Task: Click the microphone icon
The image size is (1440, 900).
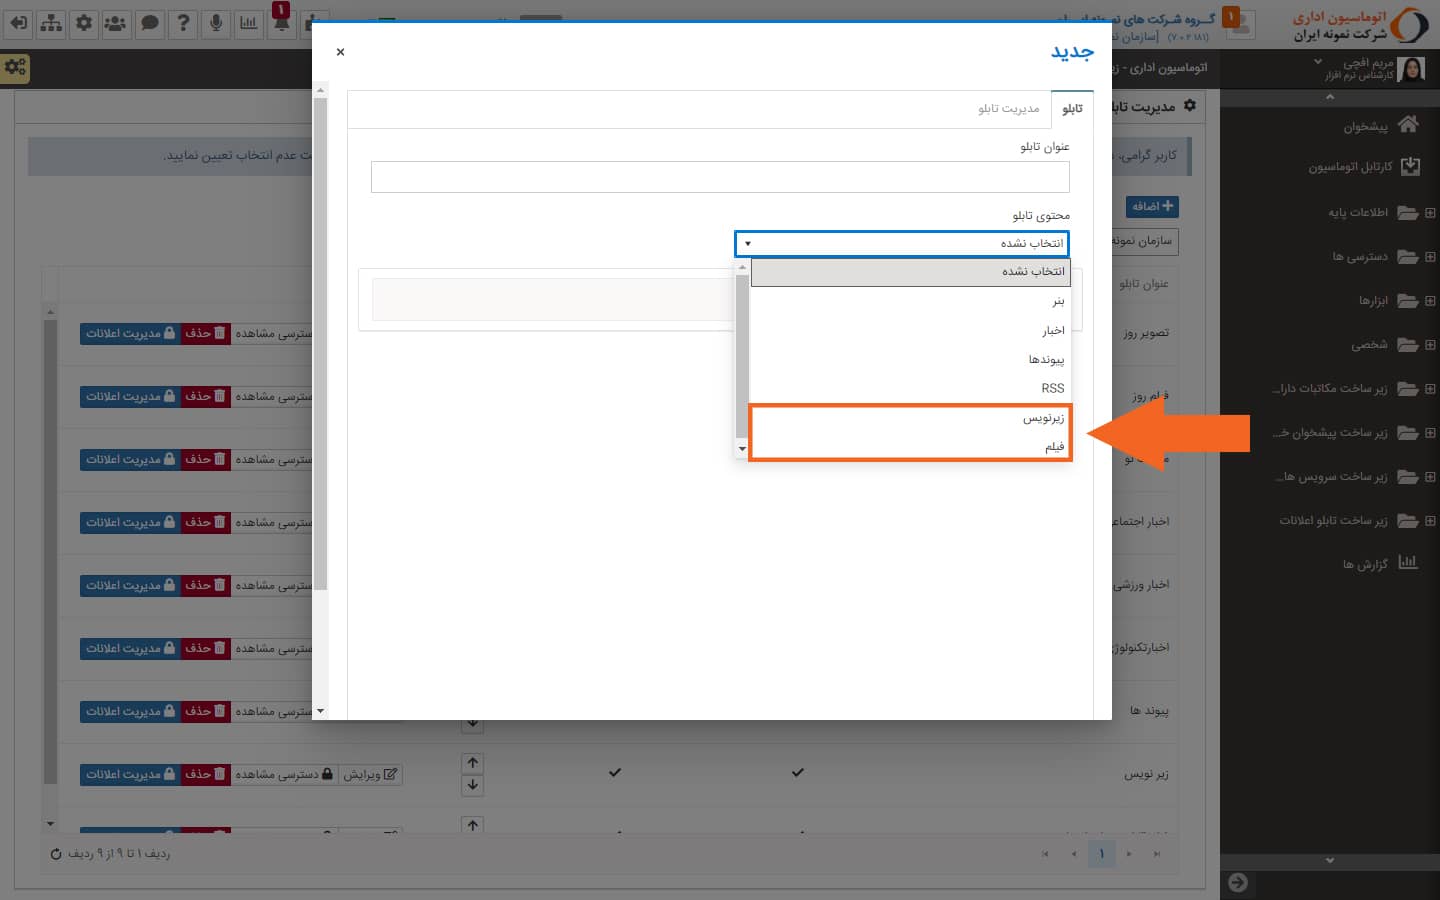Action: pos(216,23)
